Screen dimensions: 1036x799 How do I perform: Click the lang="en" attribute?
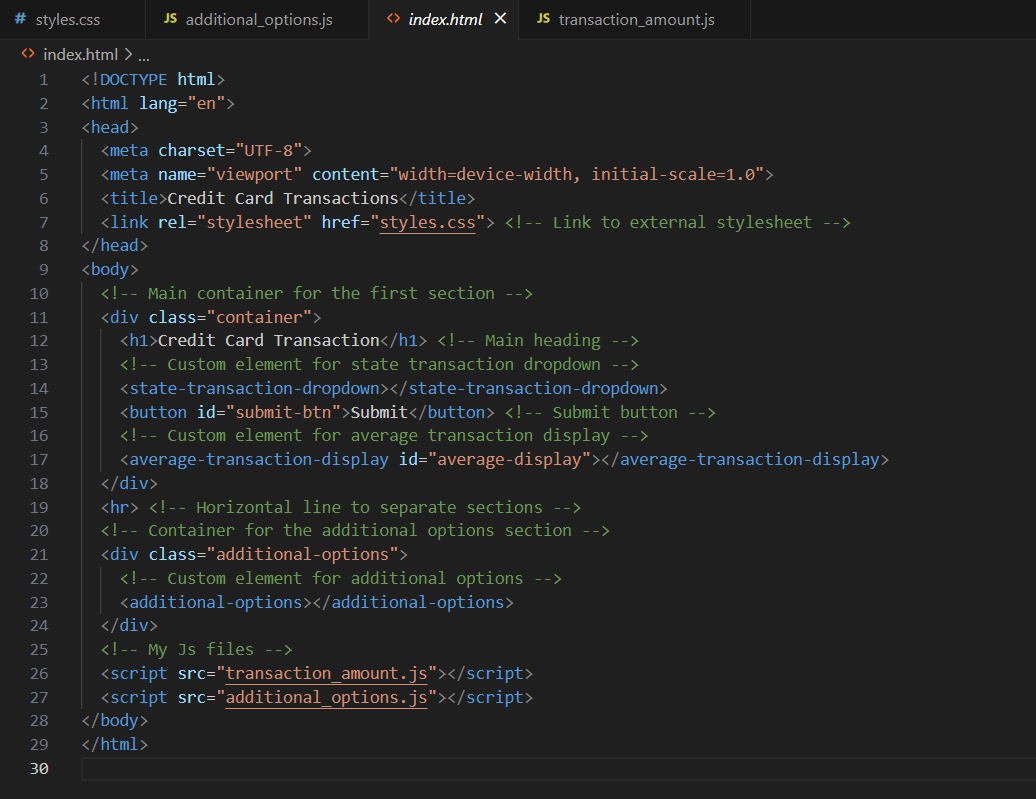point(182,104)
